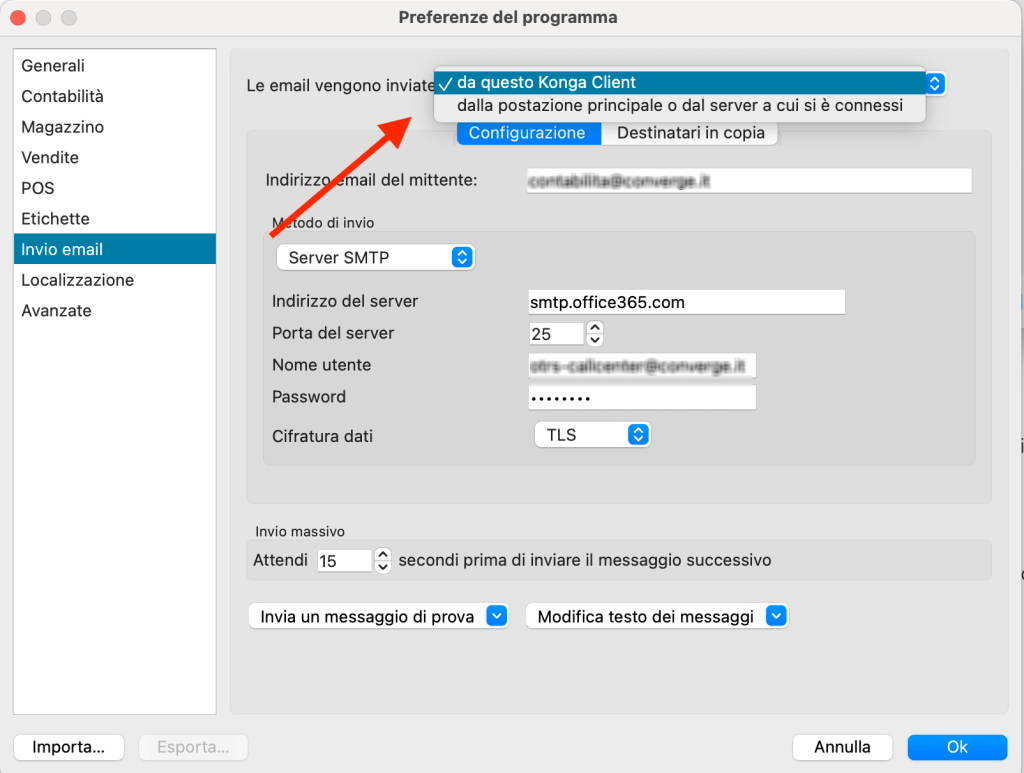This screenshot has height=773, width=1024.
Task: Choose 'dalla postazione principale' send option
Action: (x=679, y=105)
